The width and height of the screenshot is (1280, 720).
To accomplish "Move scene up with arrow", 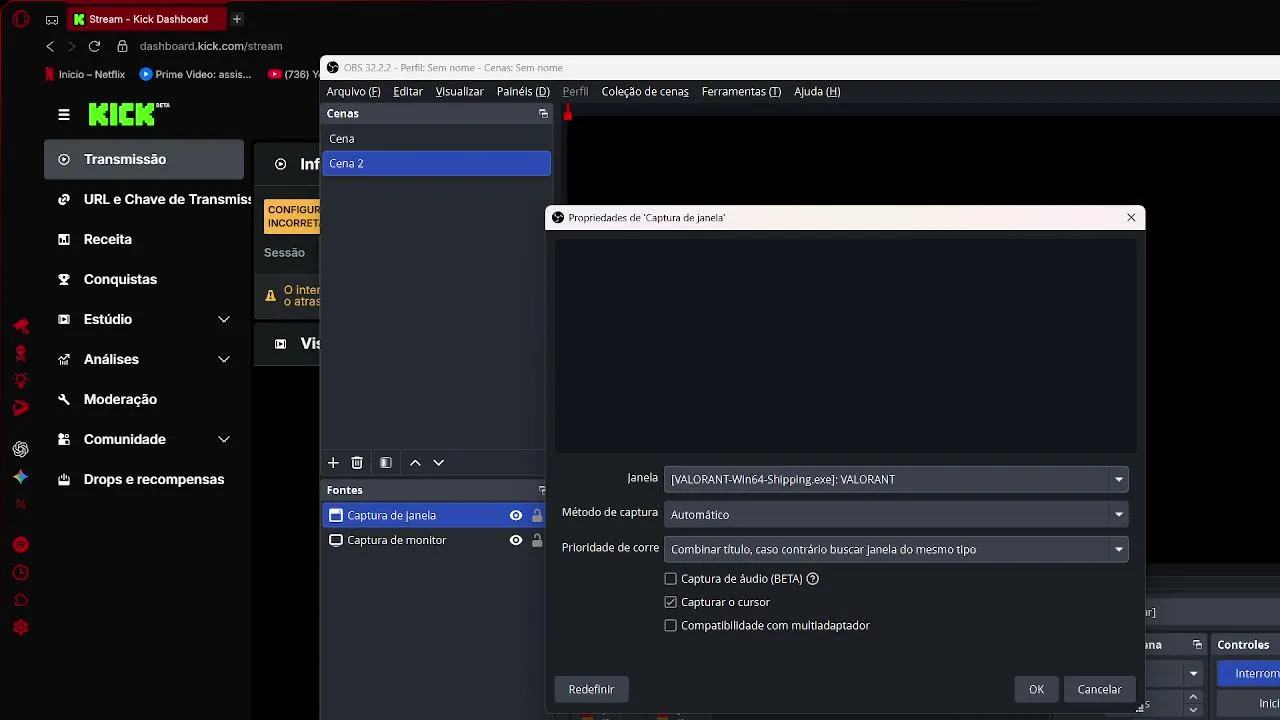I will 415,463.
